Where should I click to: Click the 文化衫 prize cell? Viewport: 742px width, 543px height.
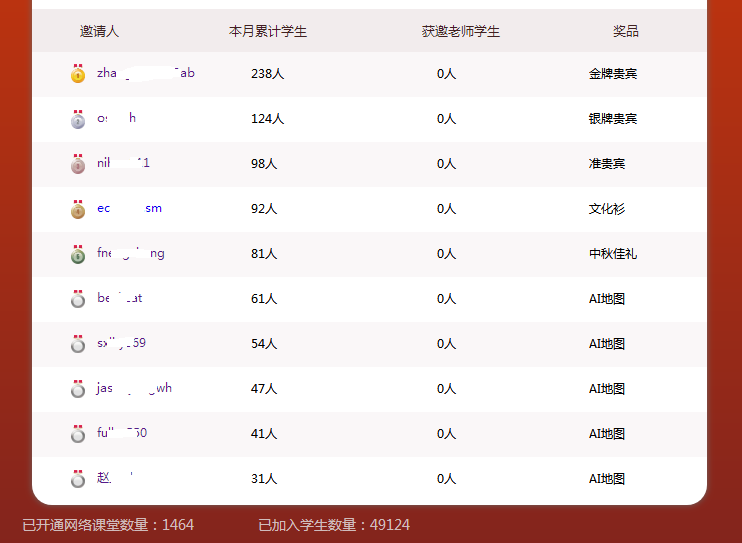607,209
